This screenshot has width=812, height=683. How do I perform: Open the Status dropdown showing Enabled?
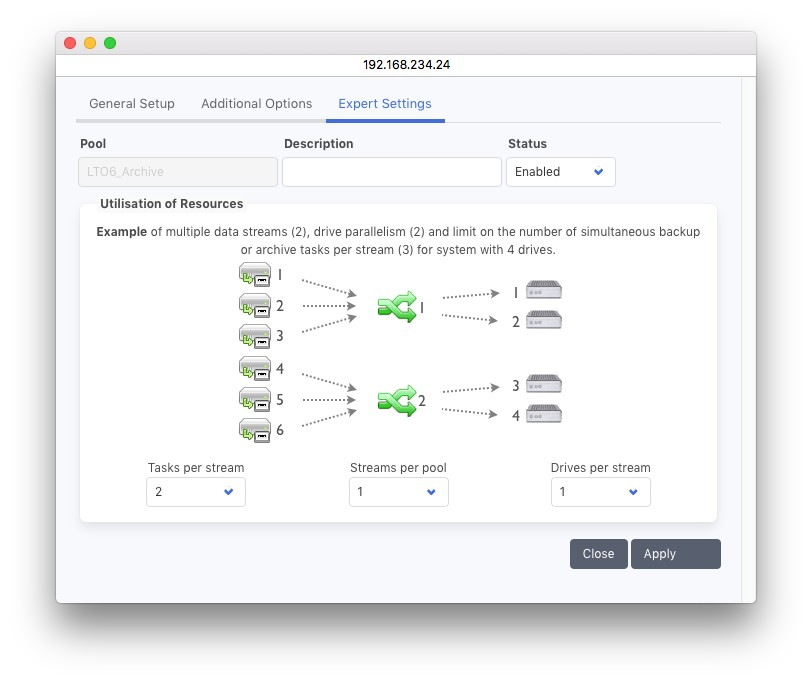pos(560,172)
